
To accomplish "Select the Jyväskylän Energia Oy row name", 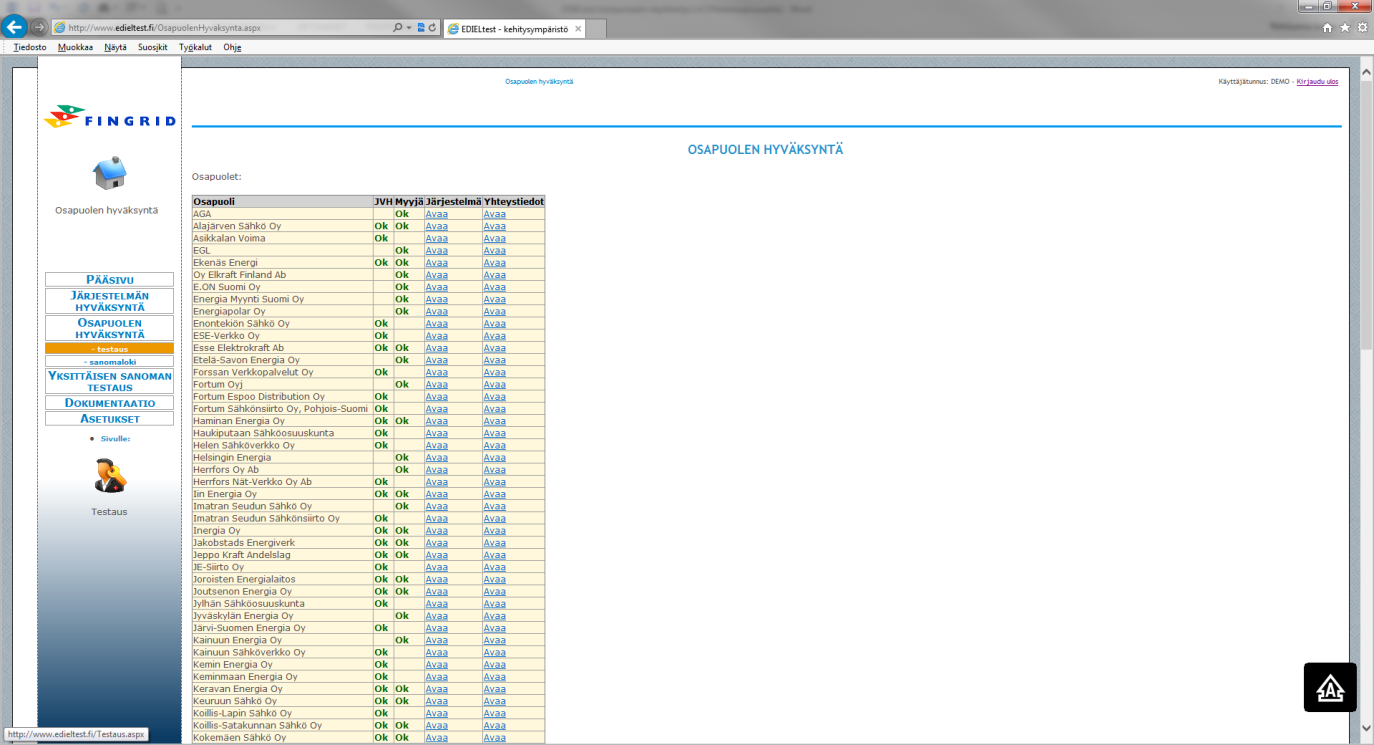I will tap(243, 616).
